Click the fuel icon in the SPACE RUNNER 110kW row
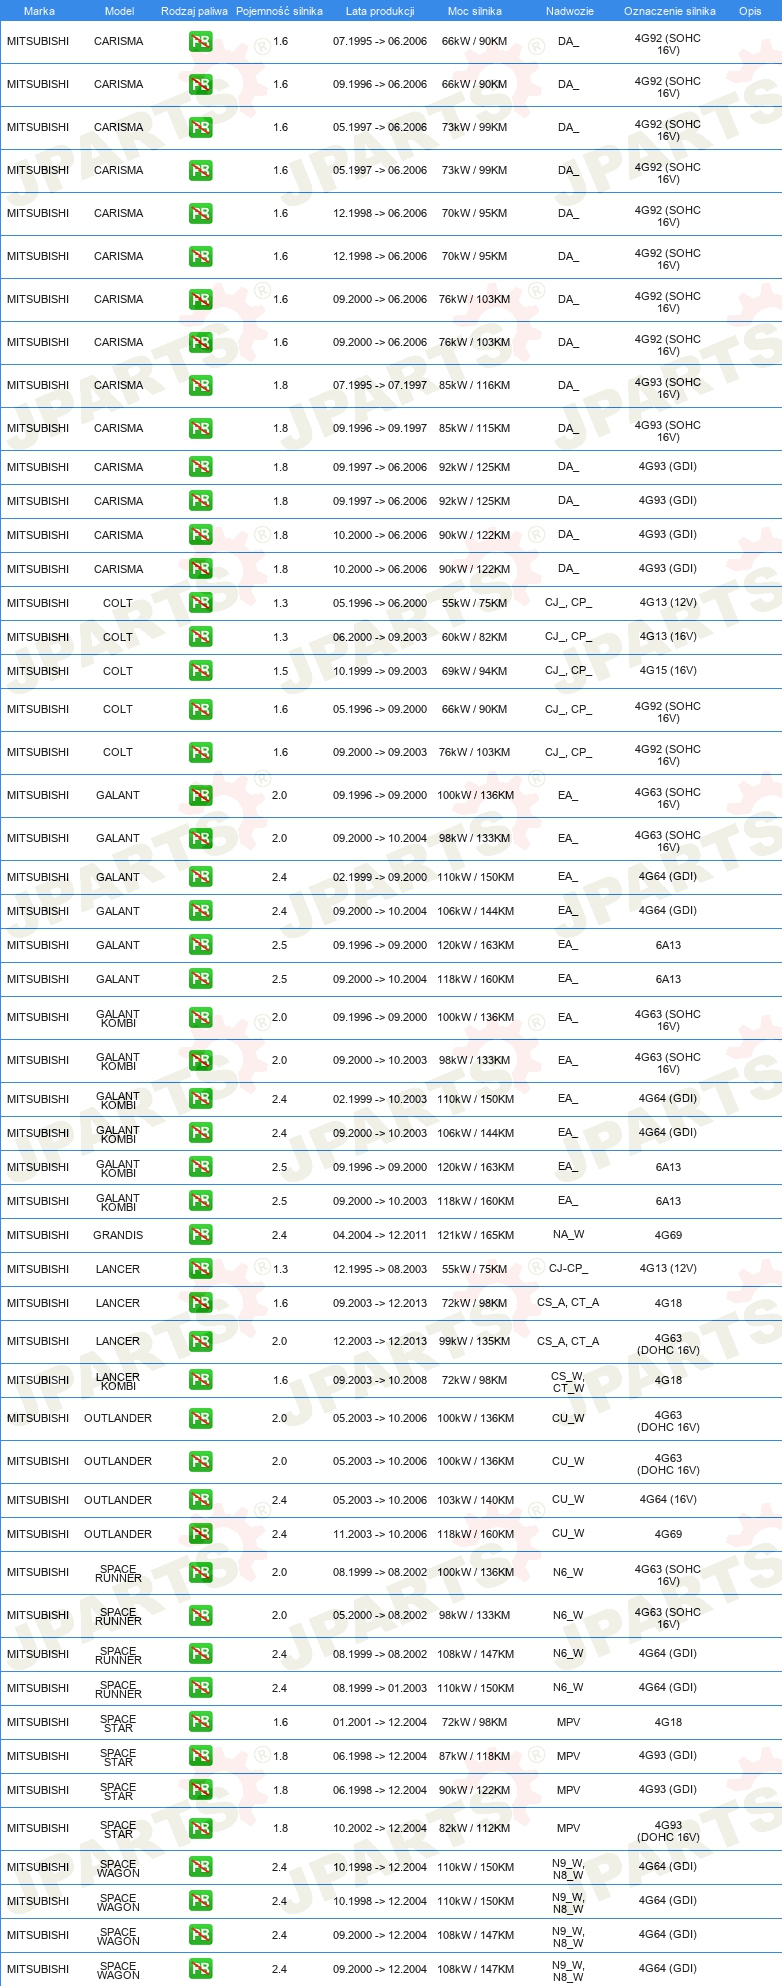This screenshot has height=1986, width=782. tap(200, 1688)
